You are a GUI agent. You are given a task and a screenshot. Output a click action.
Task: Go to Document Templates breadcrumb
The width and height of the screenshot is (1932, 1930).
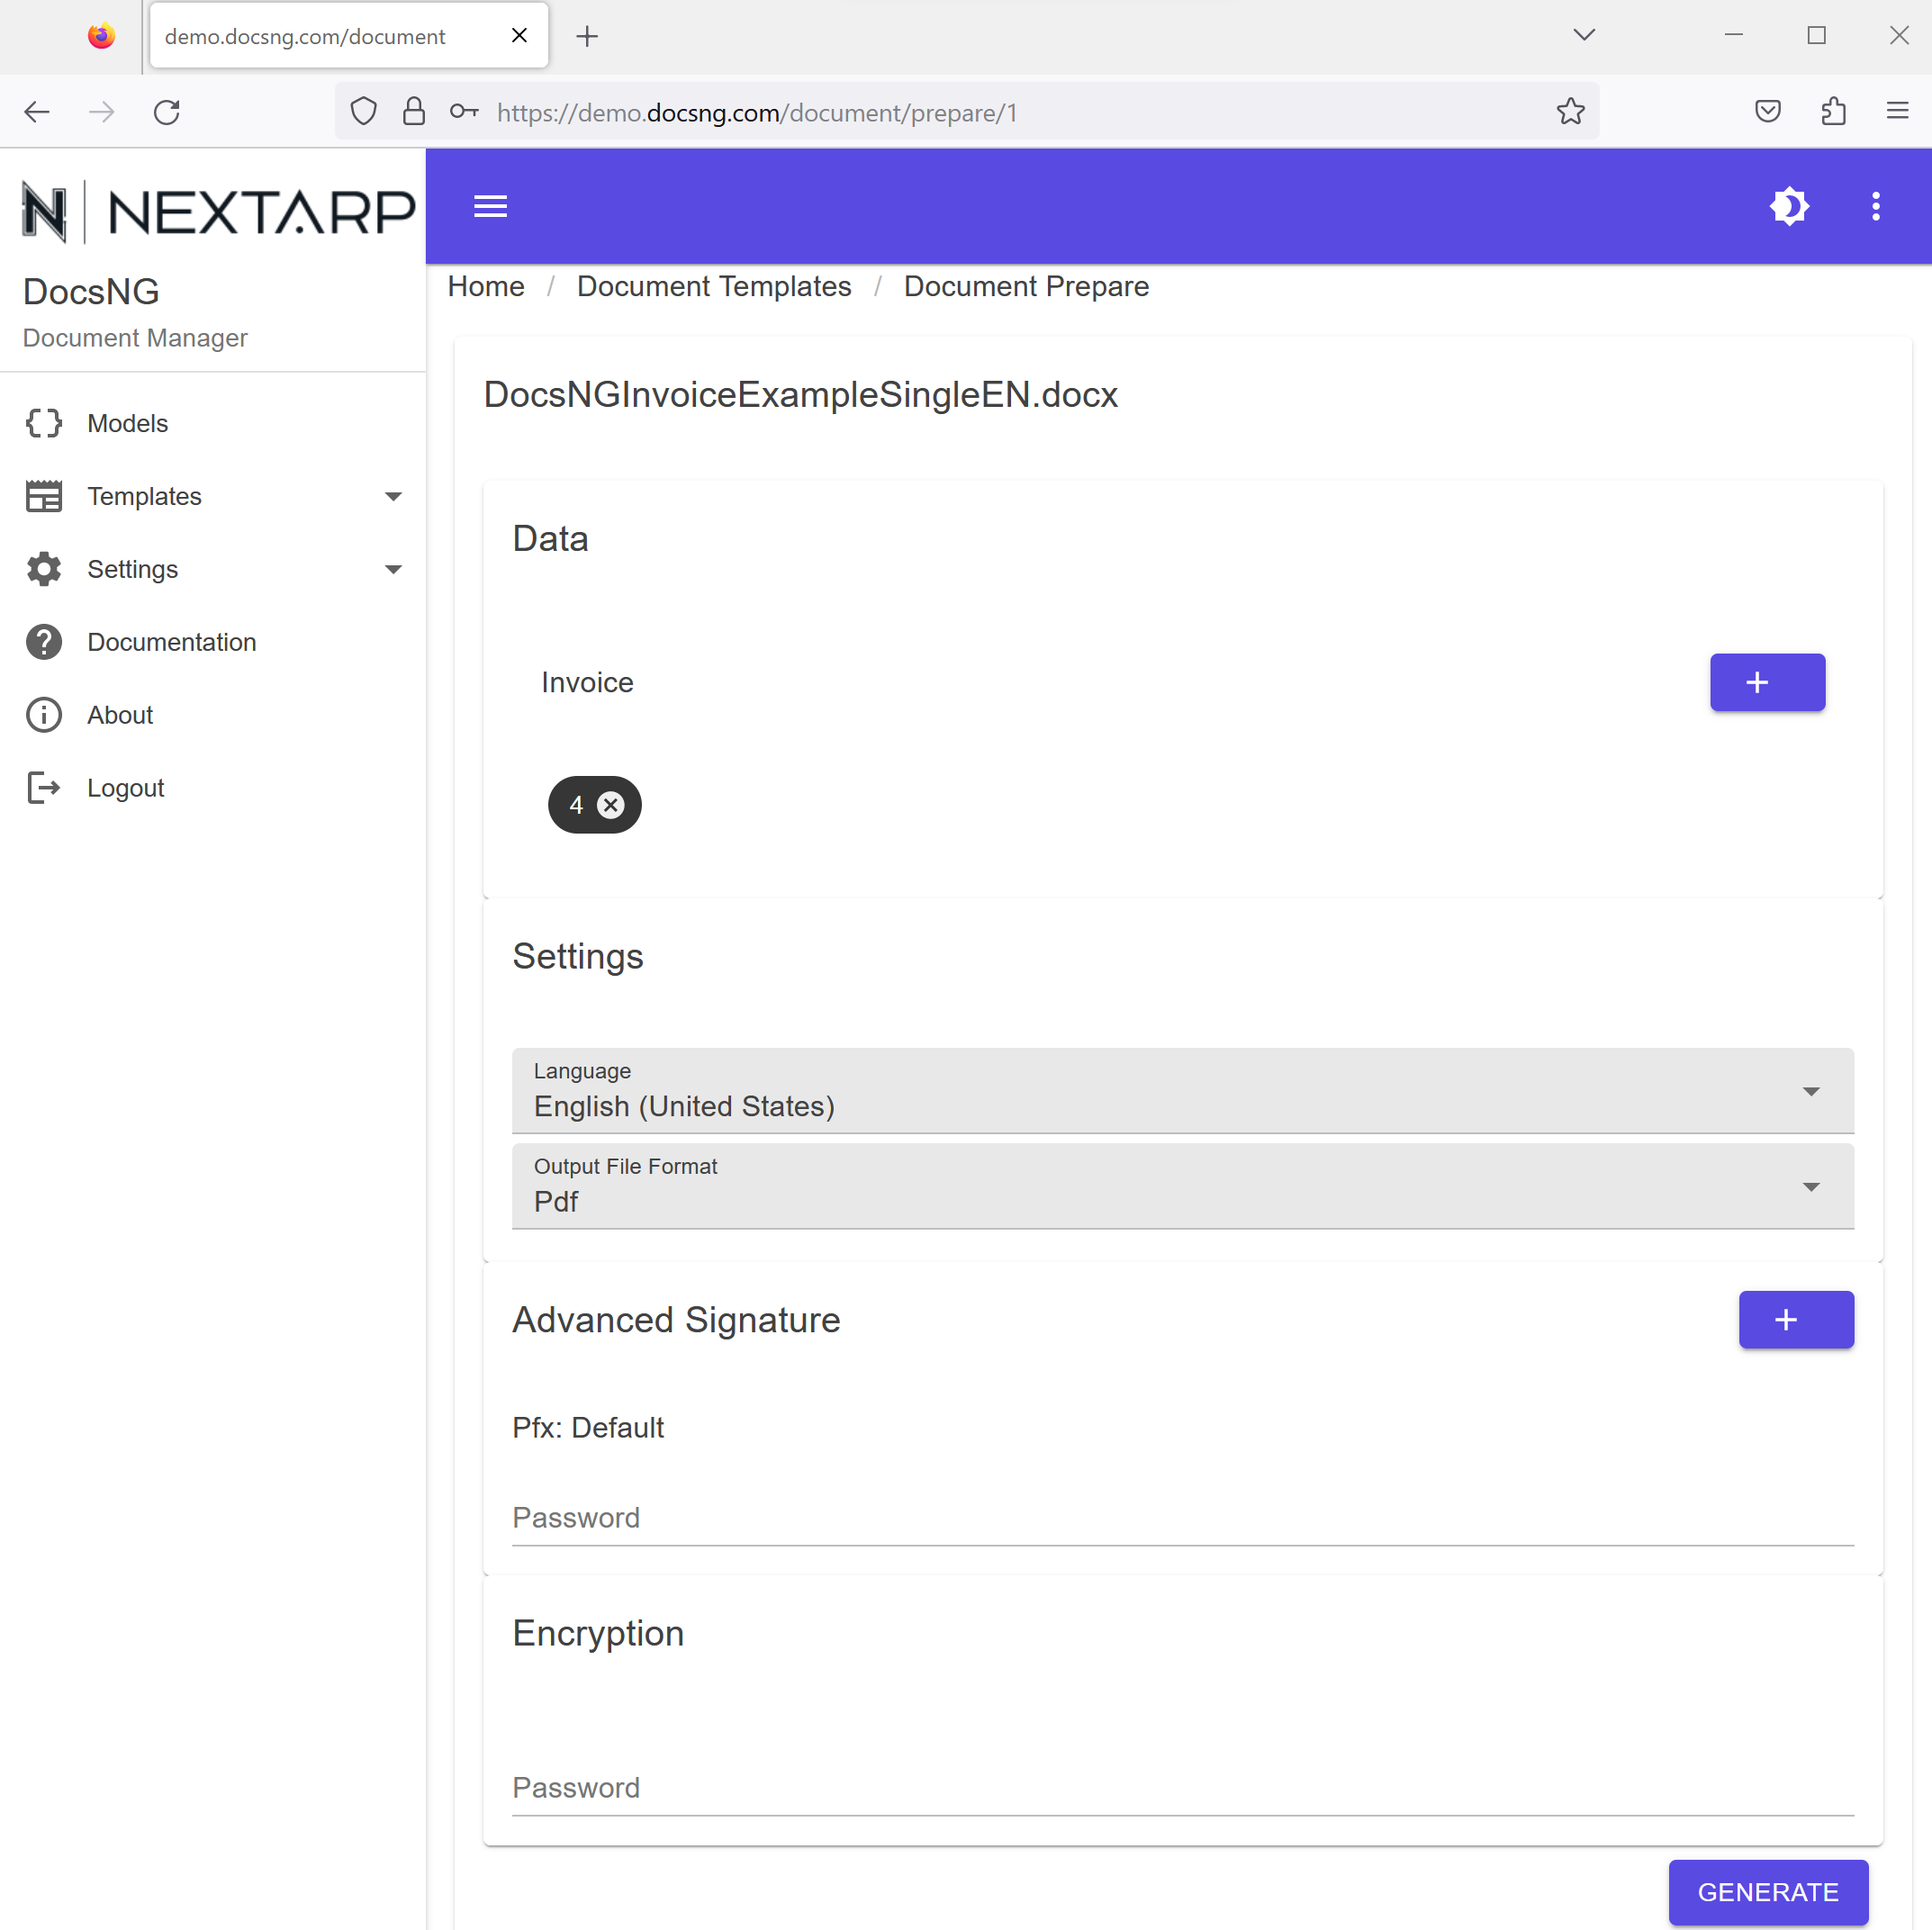pos(714,287)
